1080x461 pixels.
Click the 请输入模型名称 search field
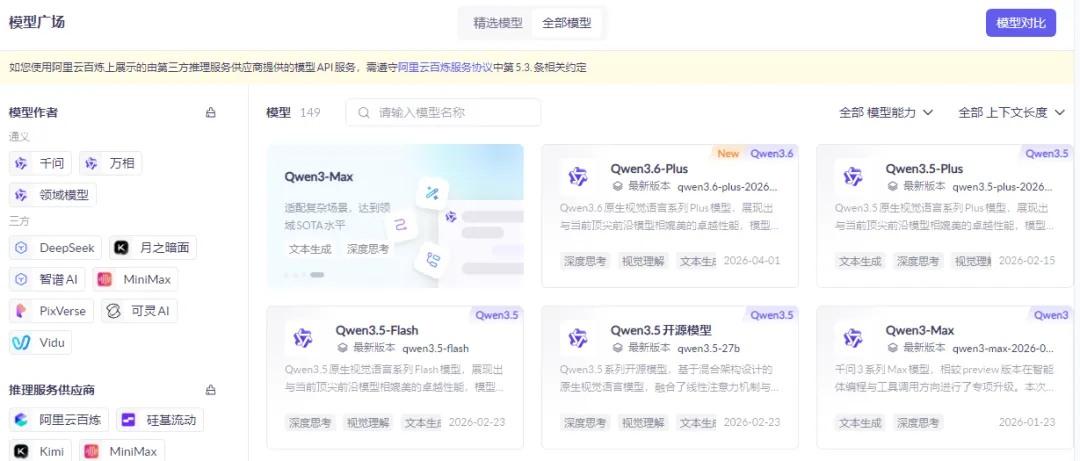[x=443, y=112]
